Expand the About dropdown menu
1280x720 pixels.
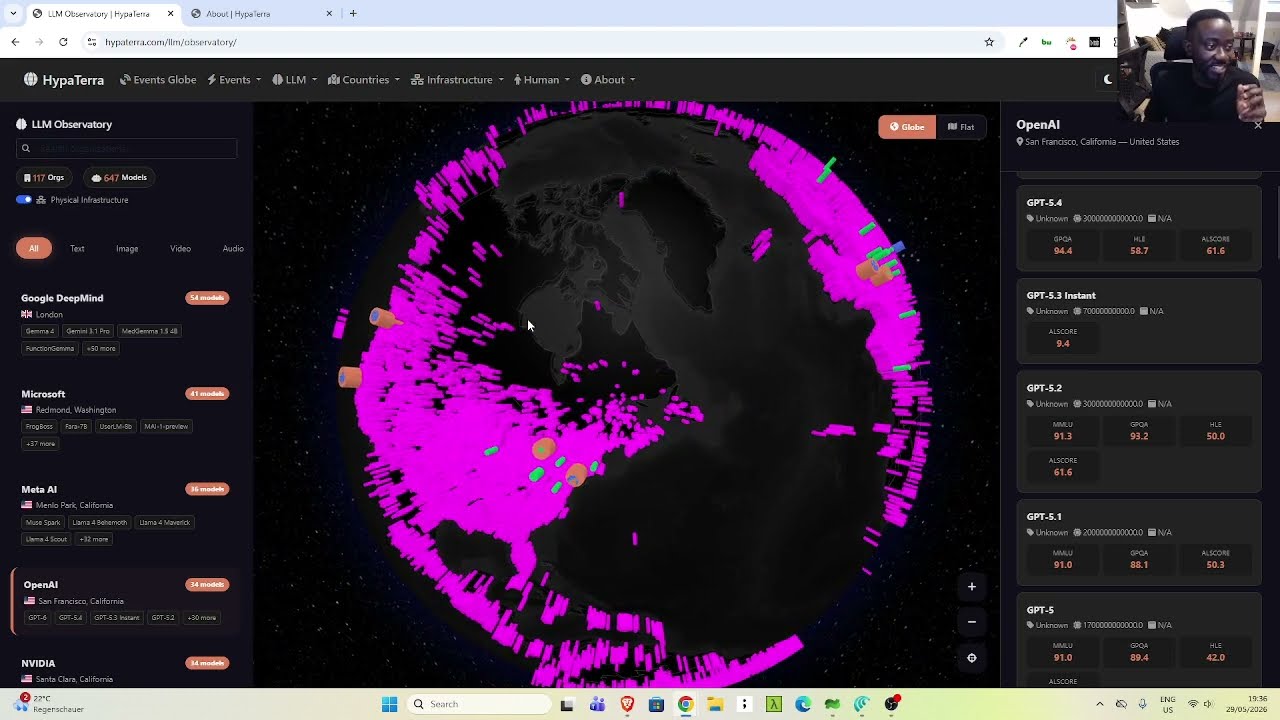tap(608, 80)
